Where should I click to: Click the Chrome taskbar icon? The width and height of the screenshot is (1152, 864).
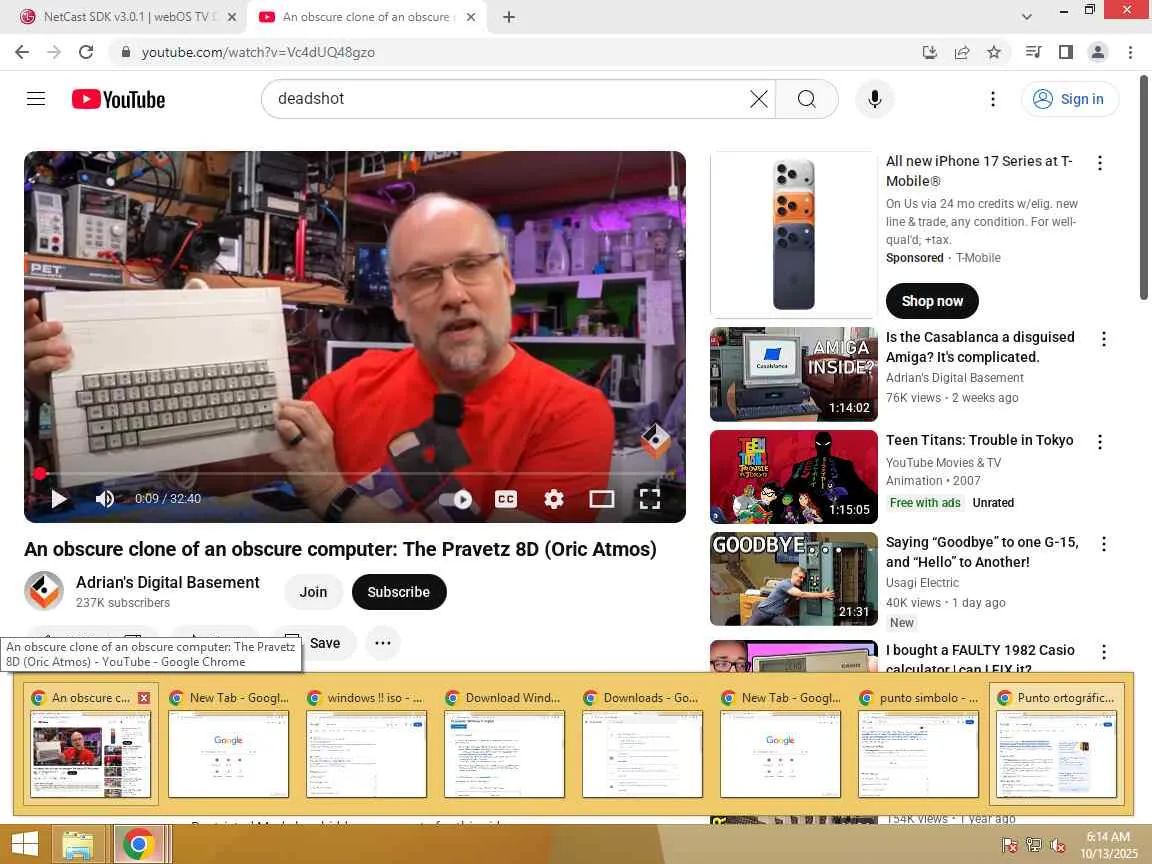click(138, 844)
